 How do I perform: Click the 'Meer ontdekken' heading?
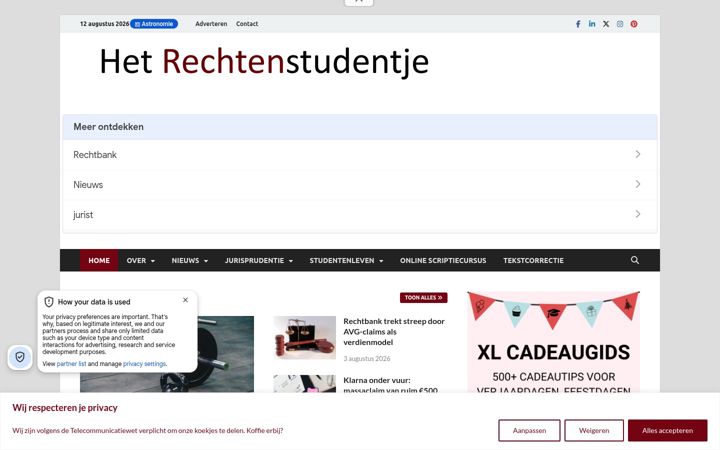tap(108, 127)
